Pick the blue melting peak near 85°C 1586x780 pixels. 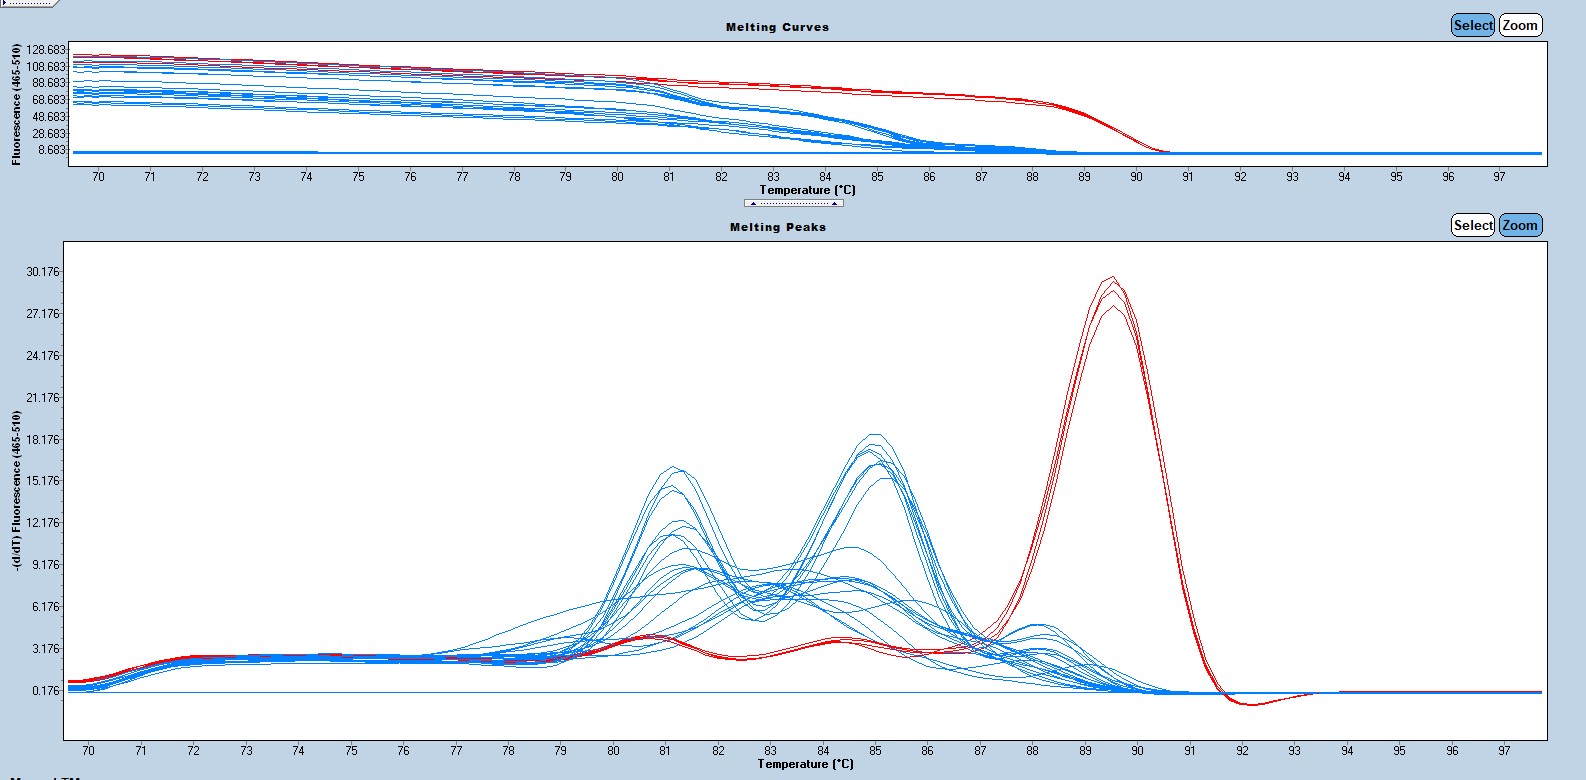click(876, 436)
